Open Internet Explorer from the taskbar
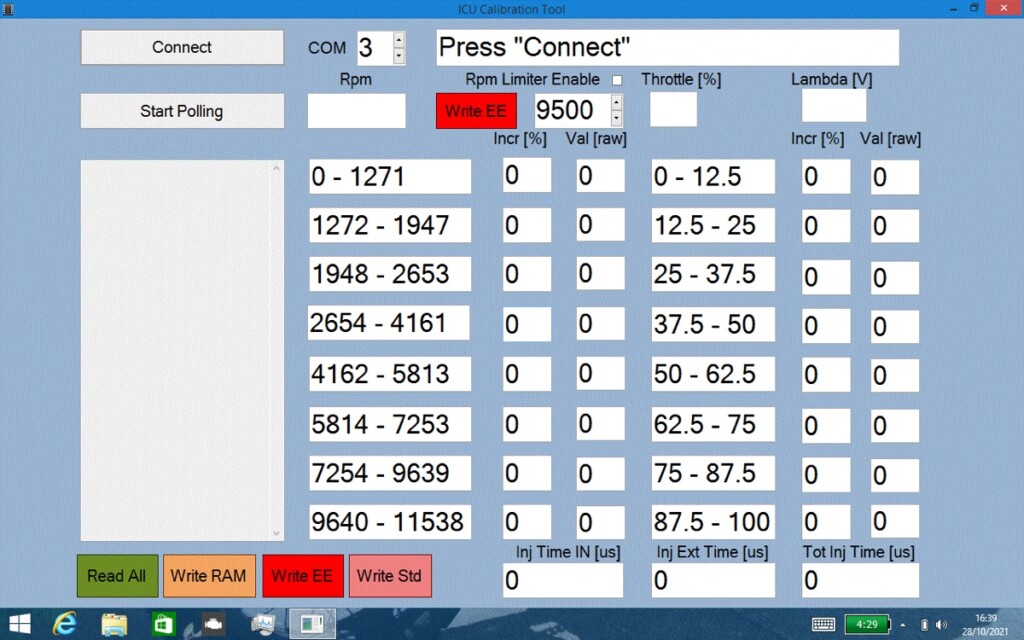The image size is (1024, 640). (x=65, y=624)
